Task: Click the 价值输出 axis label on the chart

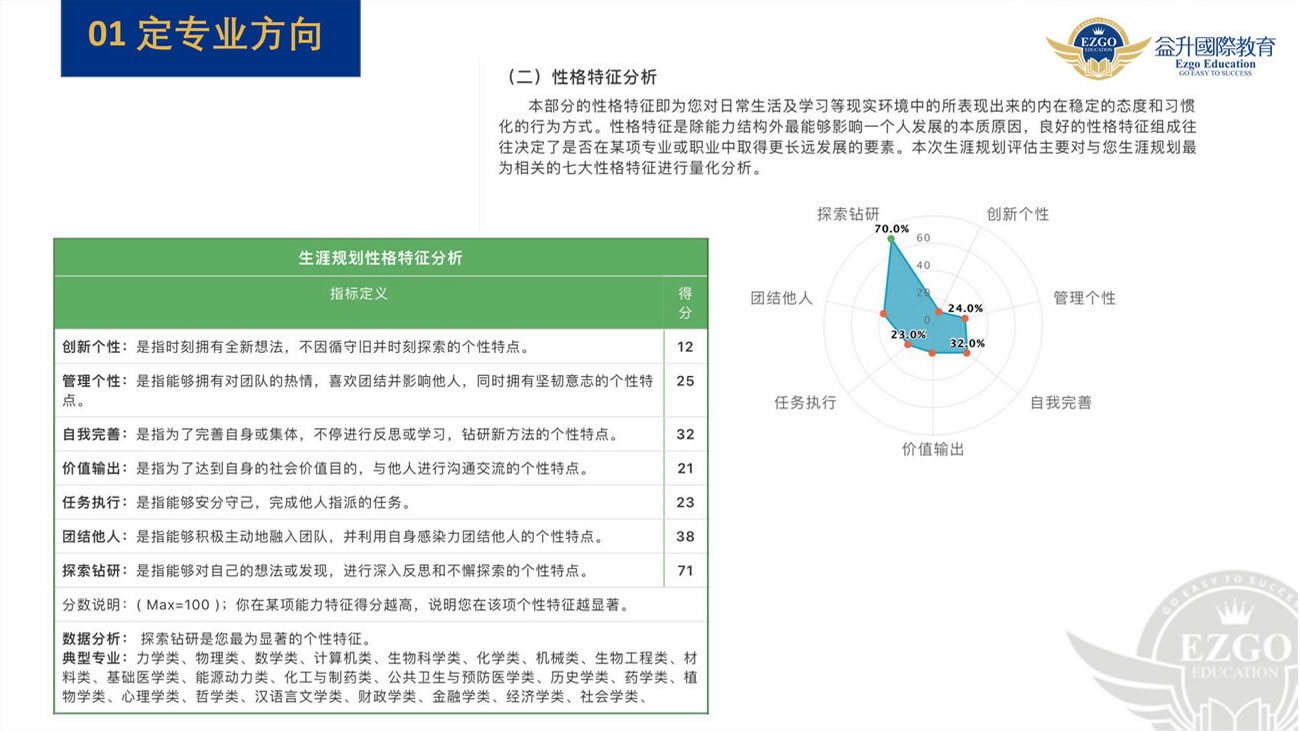Action: (933, 449)
